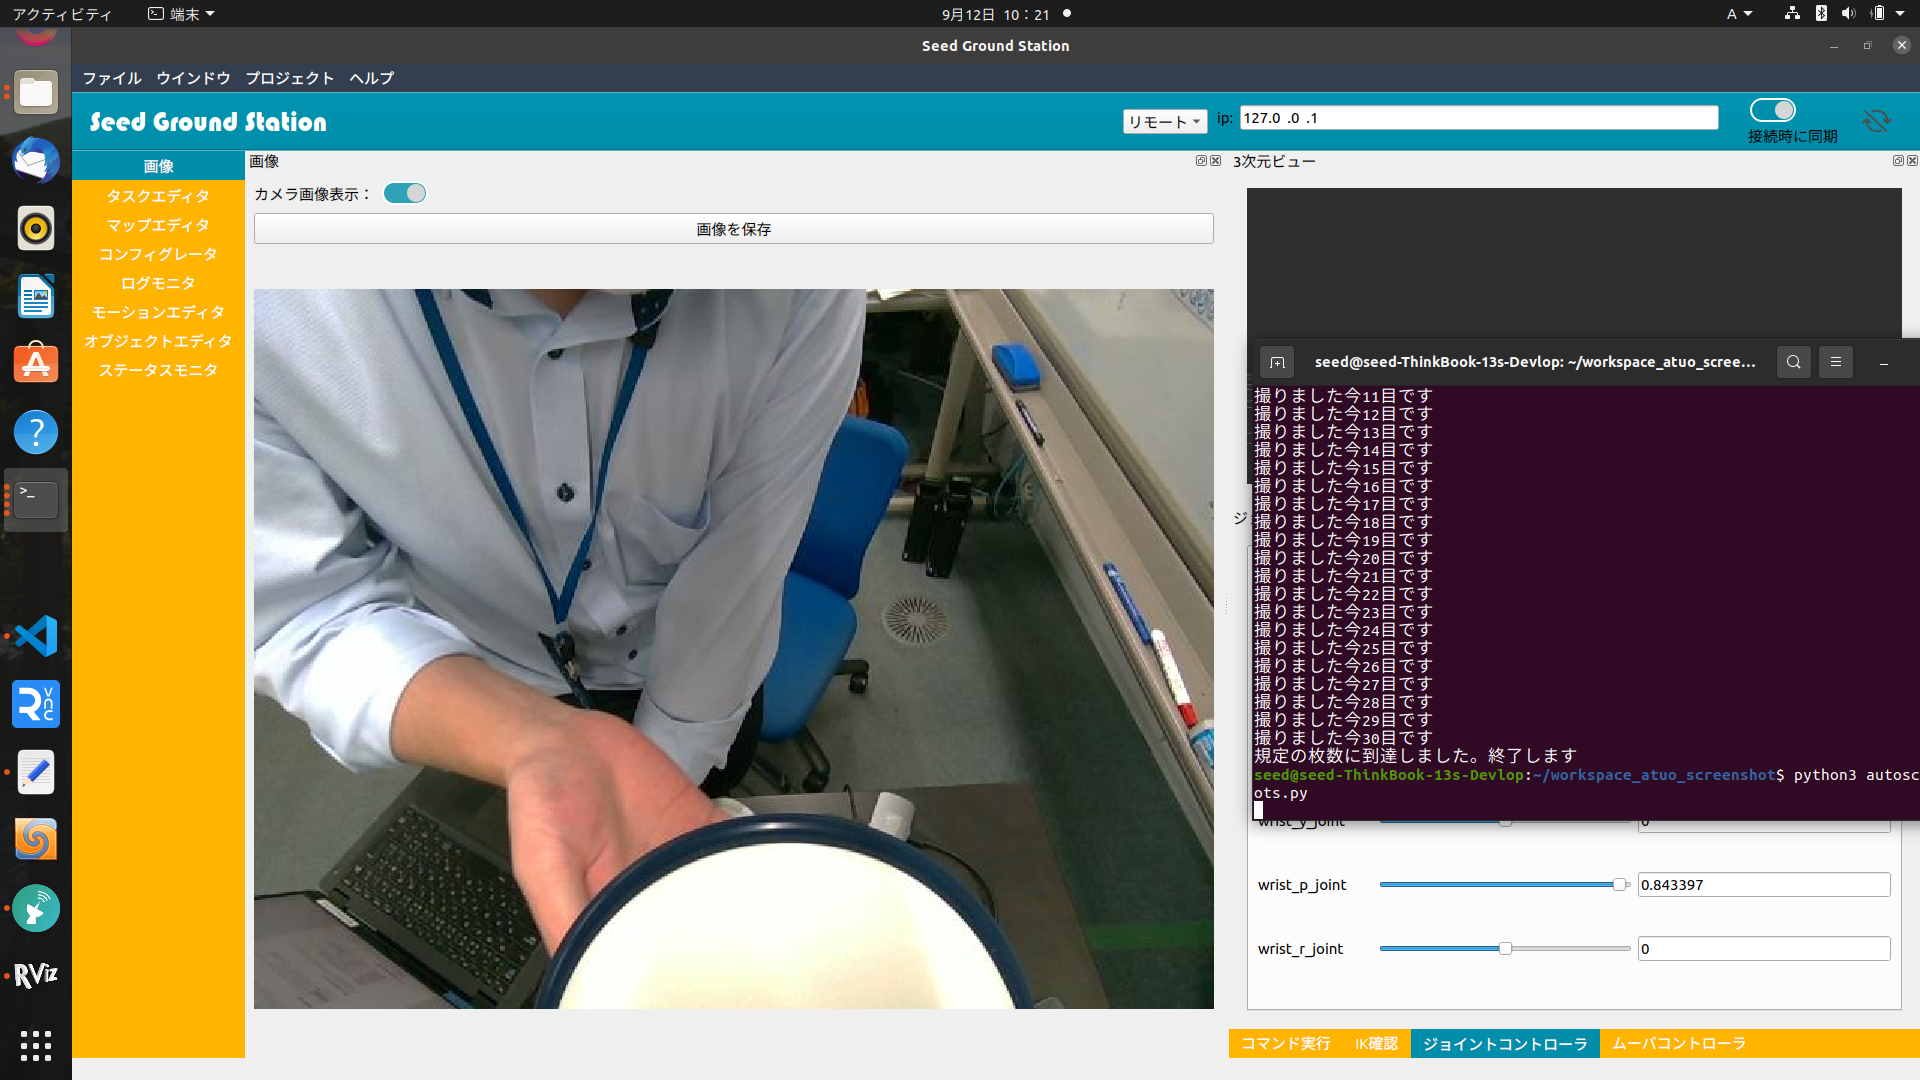Click the wrist_r_joint slider
The image size is (1920, 1080).
[1504, 948]
